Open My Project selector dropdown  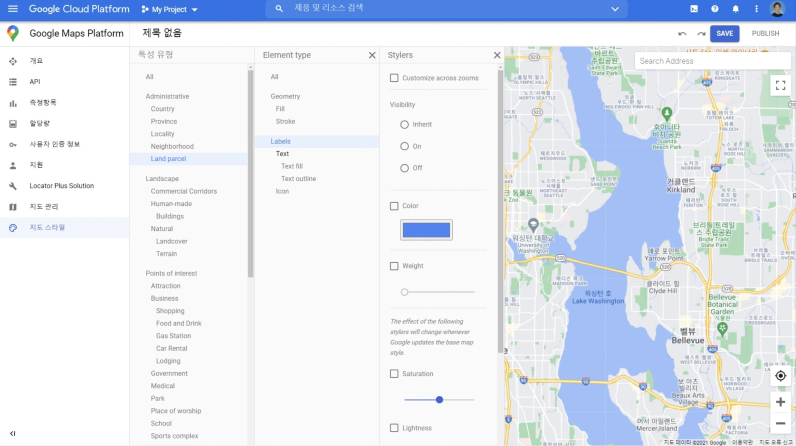pyautogui.click(x=170, y=9)
